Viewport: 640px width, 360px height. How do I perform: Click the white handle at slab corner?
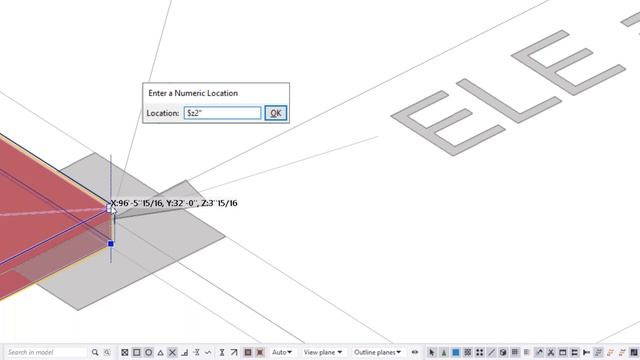point(109,209)
